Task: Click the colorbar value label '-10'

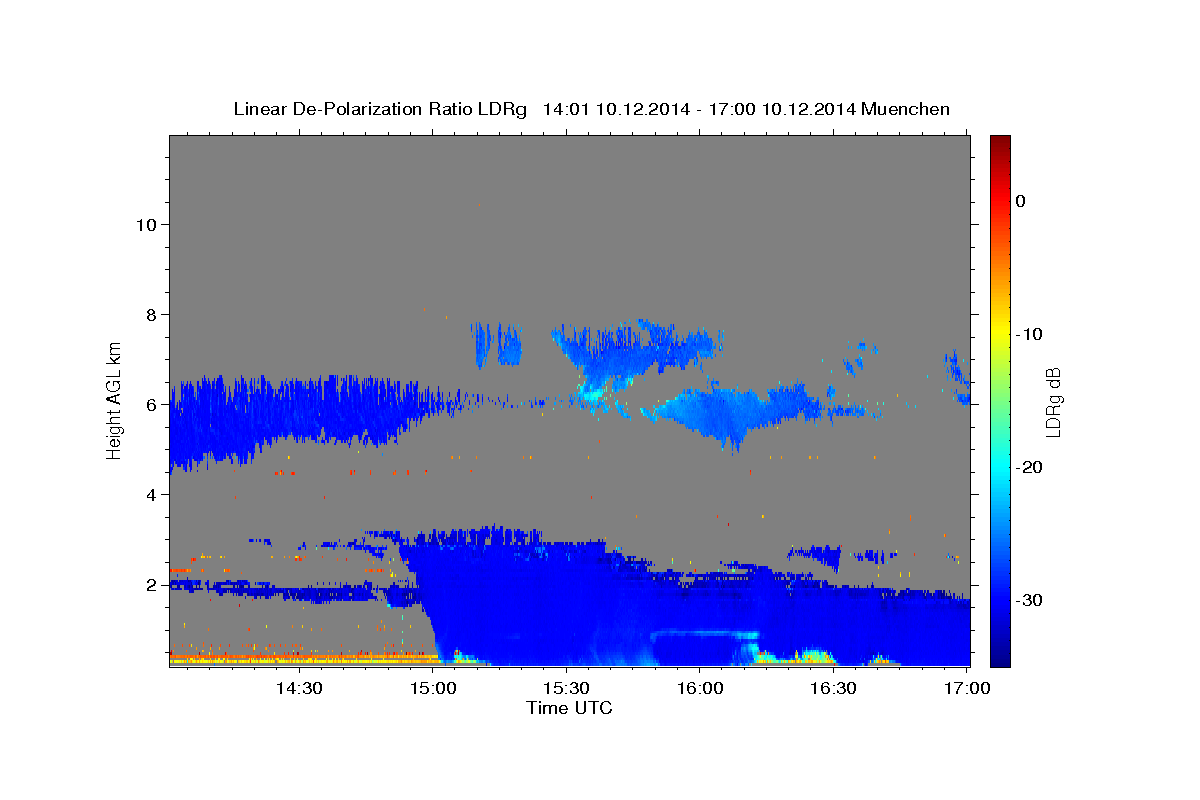Action: click(x=1028, y=334)
